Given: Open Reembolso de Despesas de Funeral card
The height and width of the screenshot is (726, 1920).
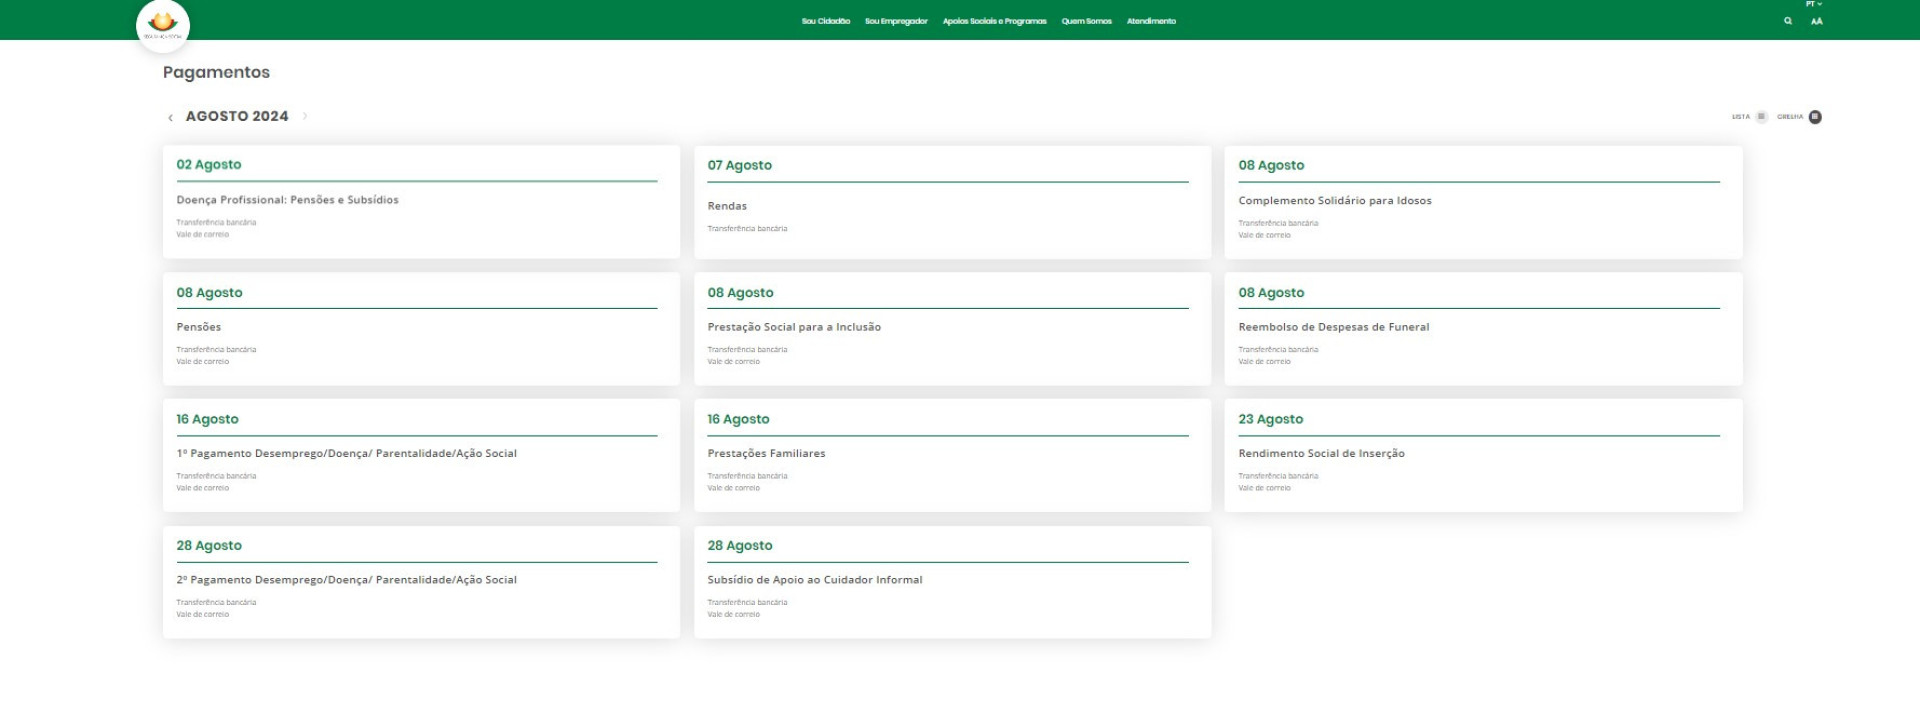Looking at the screenshot, I should click(1483, 329).
